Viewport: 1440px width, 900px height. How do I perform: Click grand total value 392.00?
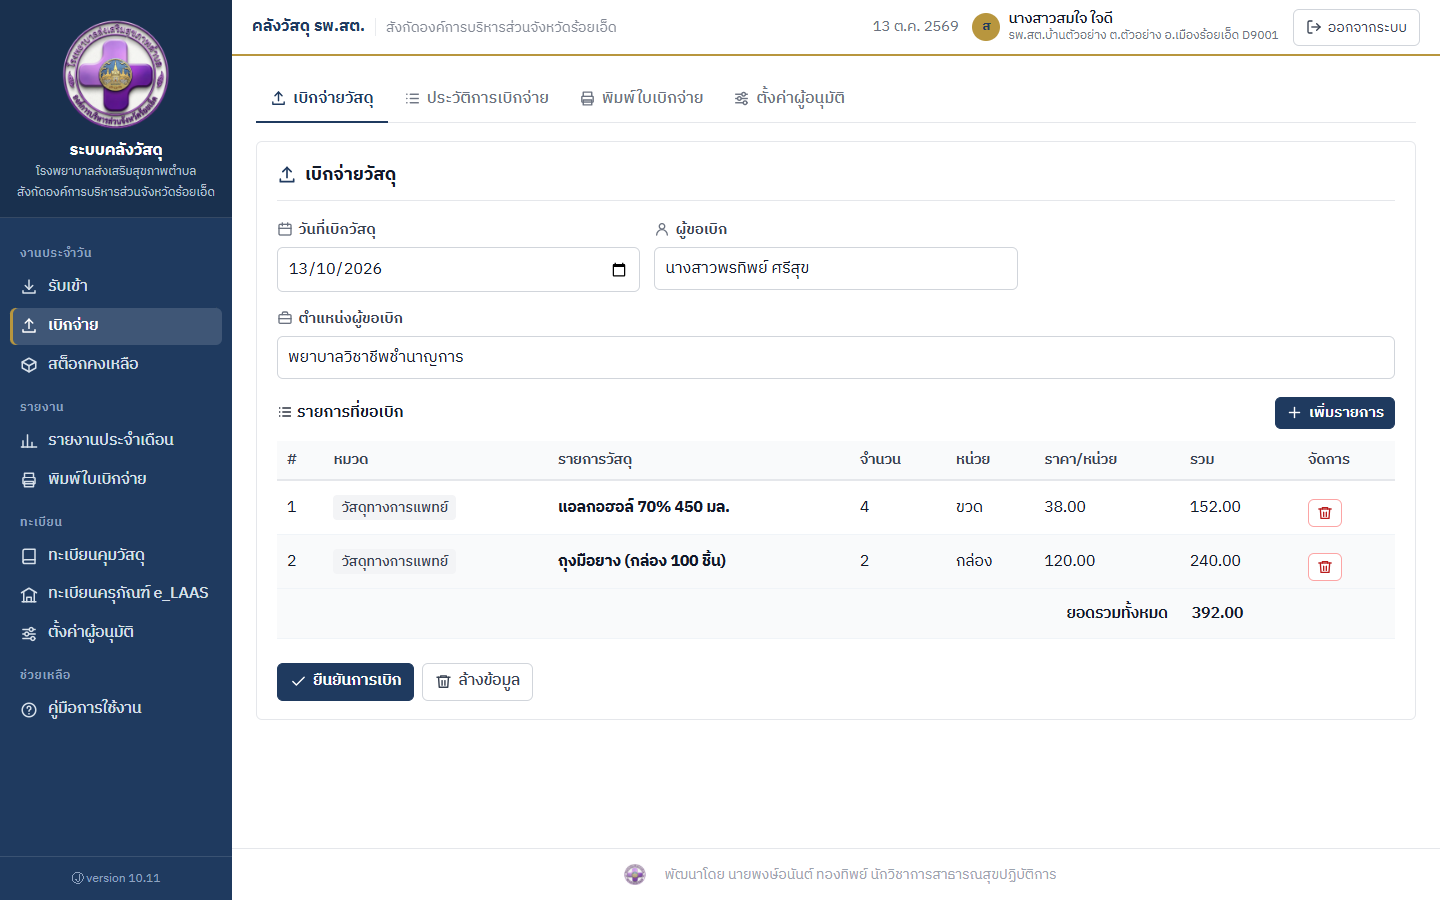[1217, 613]
